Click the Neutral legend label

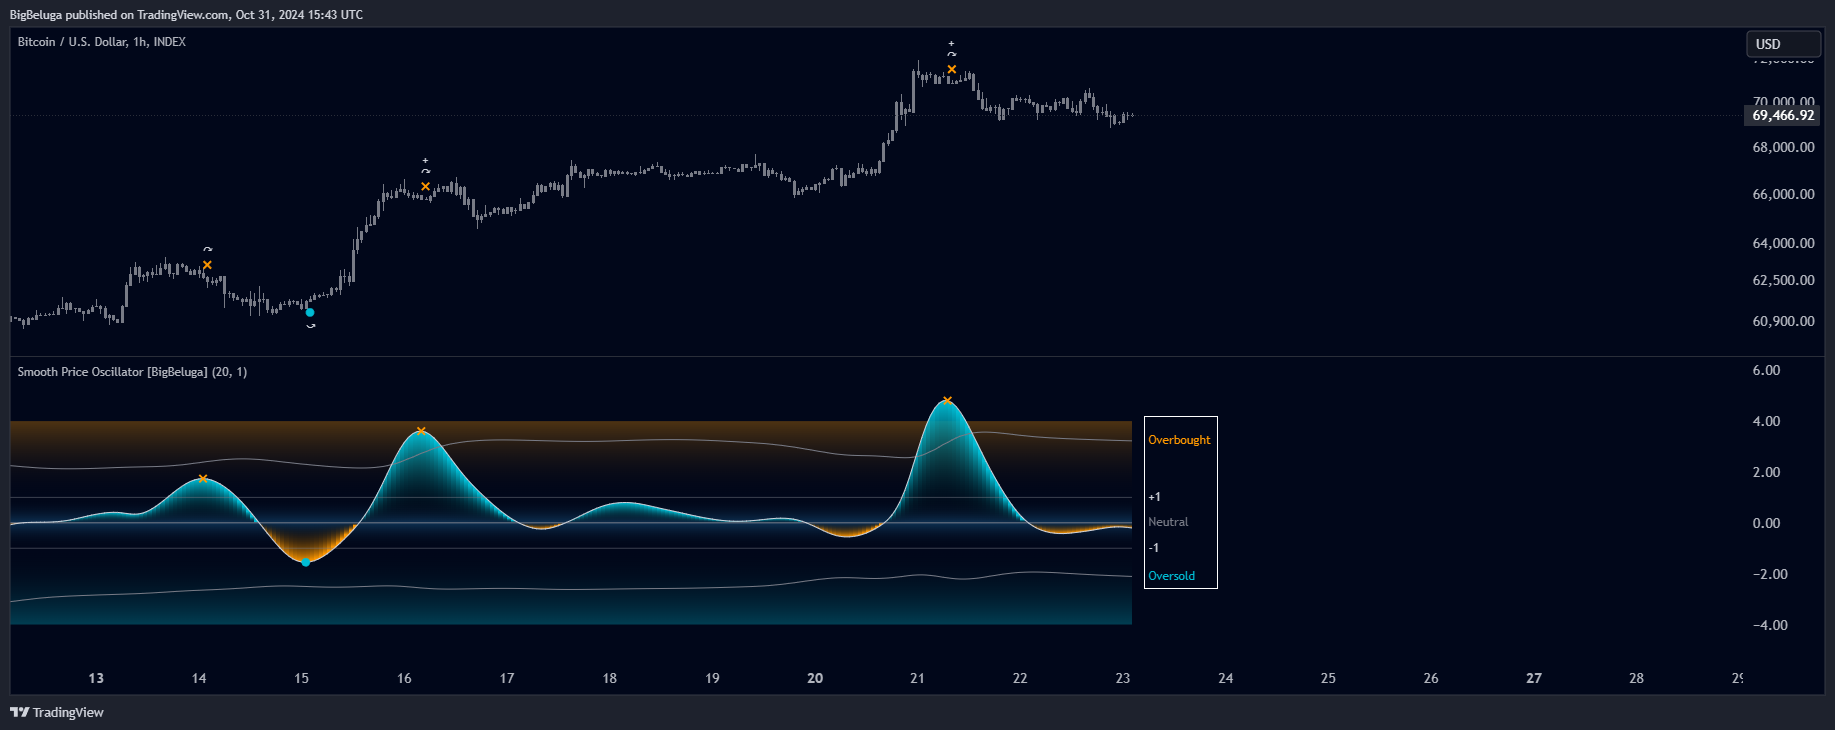point(1168,522)
